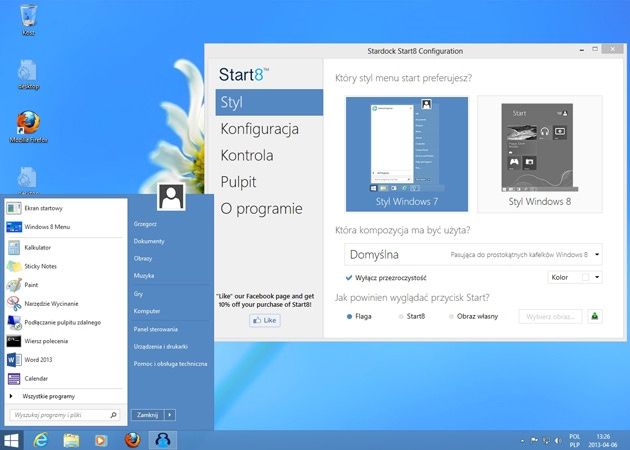630x450 pixels.
Task: Open Internet Explorer from the taskbar
Action: point(41,440)
